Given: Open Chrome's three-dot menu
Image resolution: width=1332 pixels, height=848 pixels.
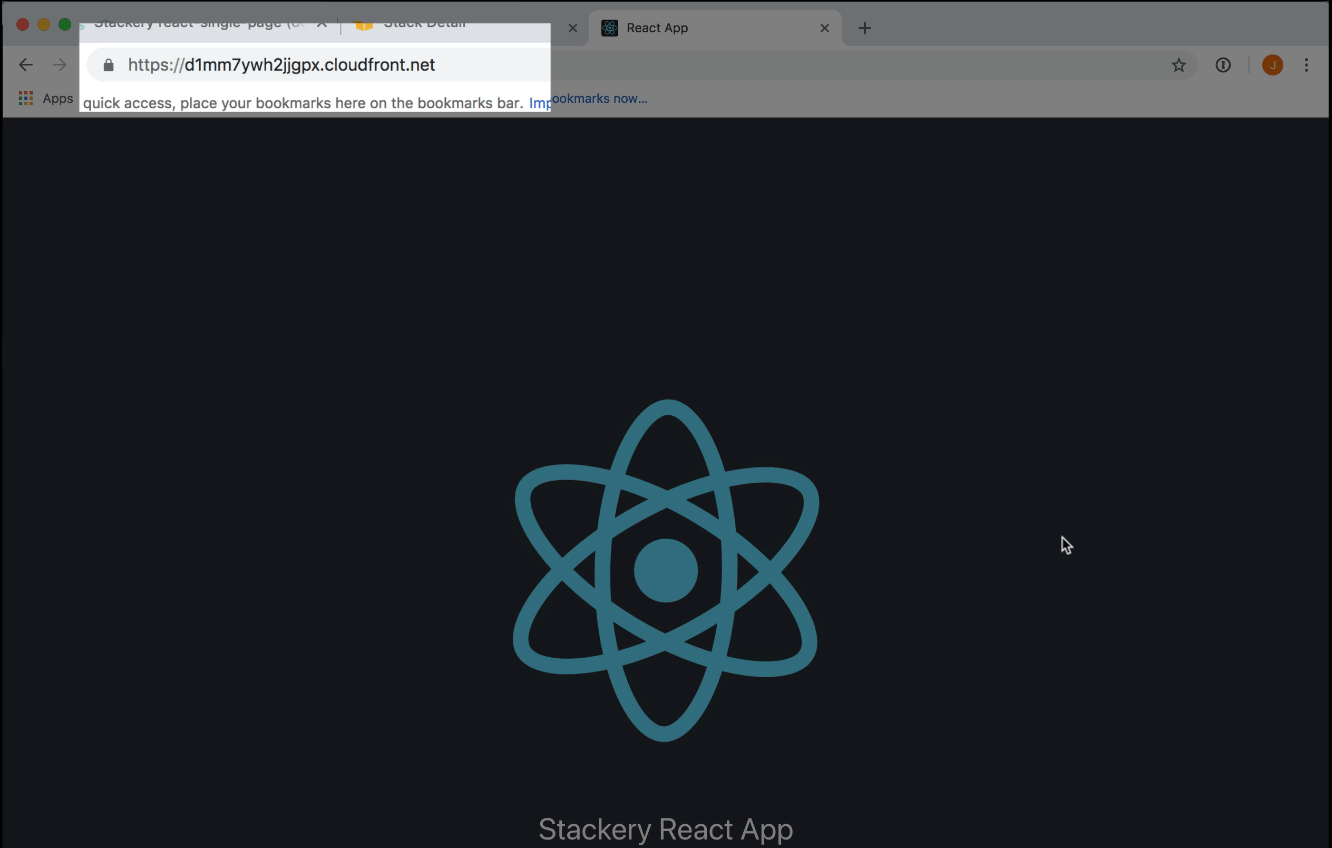Looking at the screenshot, I should 1306,65.
